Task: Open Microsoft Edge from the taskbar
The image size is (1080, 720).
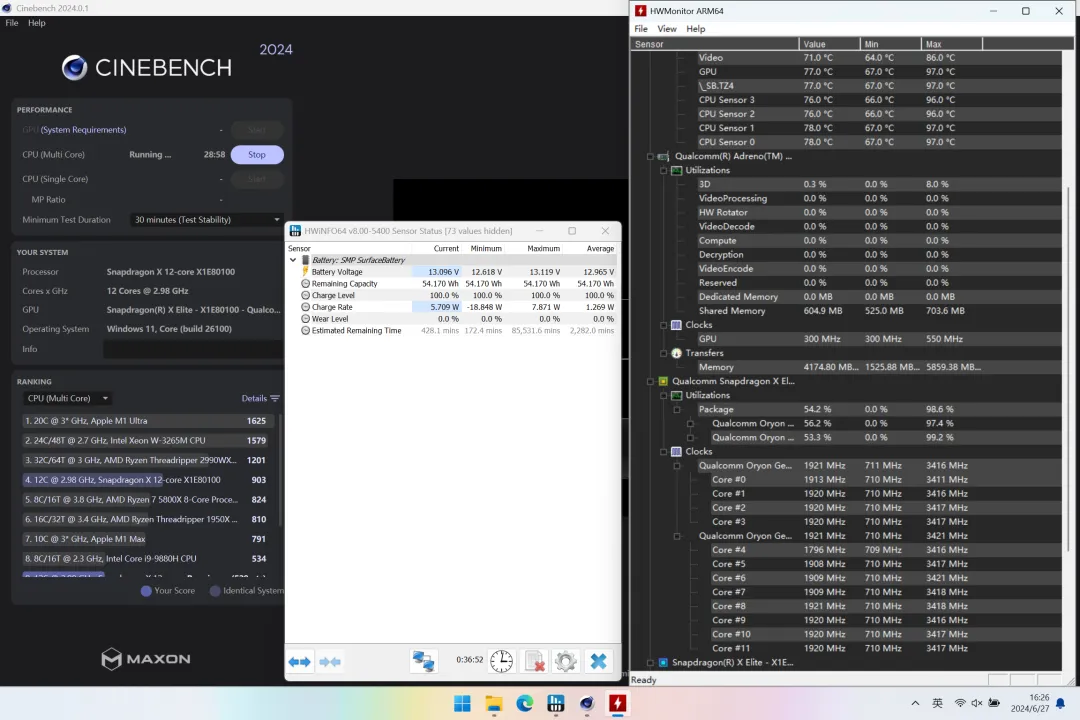Action: point(525,704)
